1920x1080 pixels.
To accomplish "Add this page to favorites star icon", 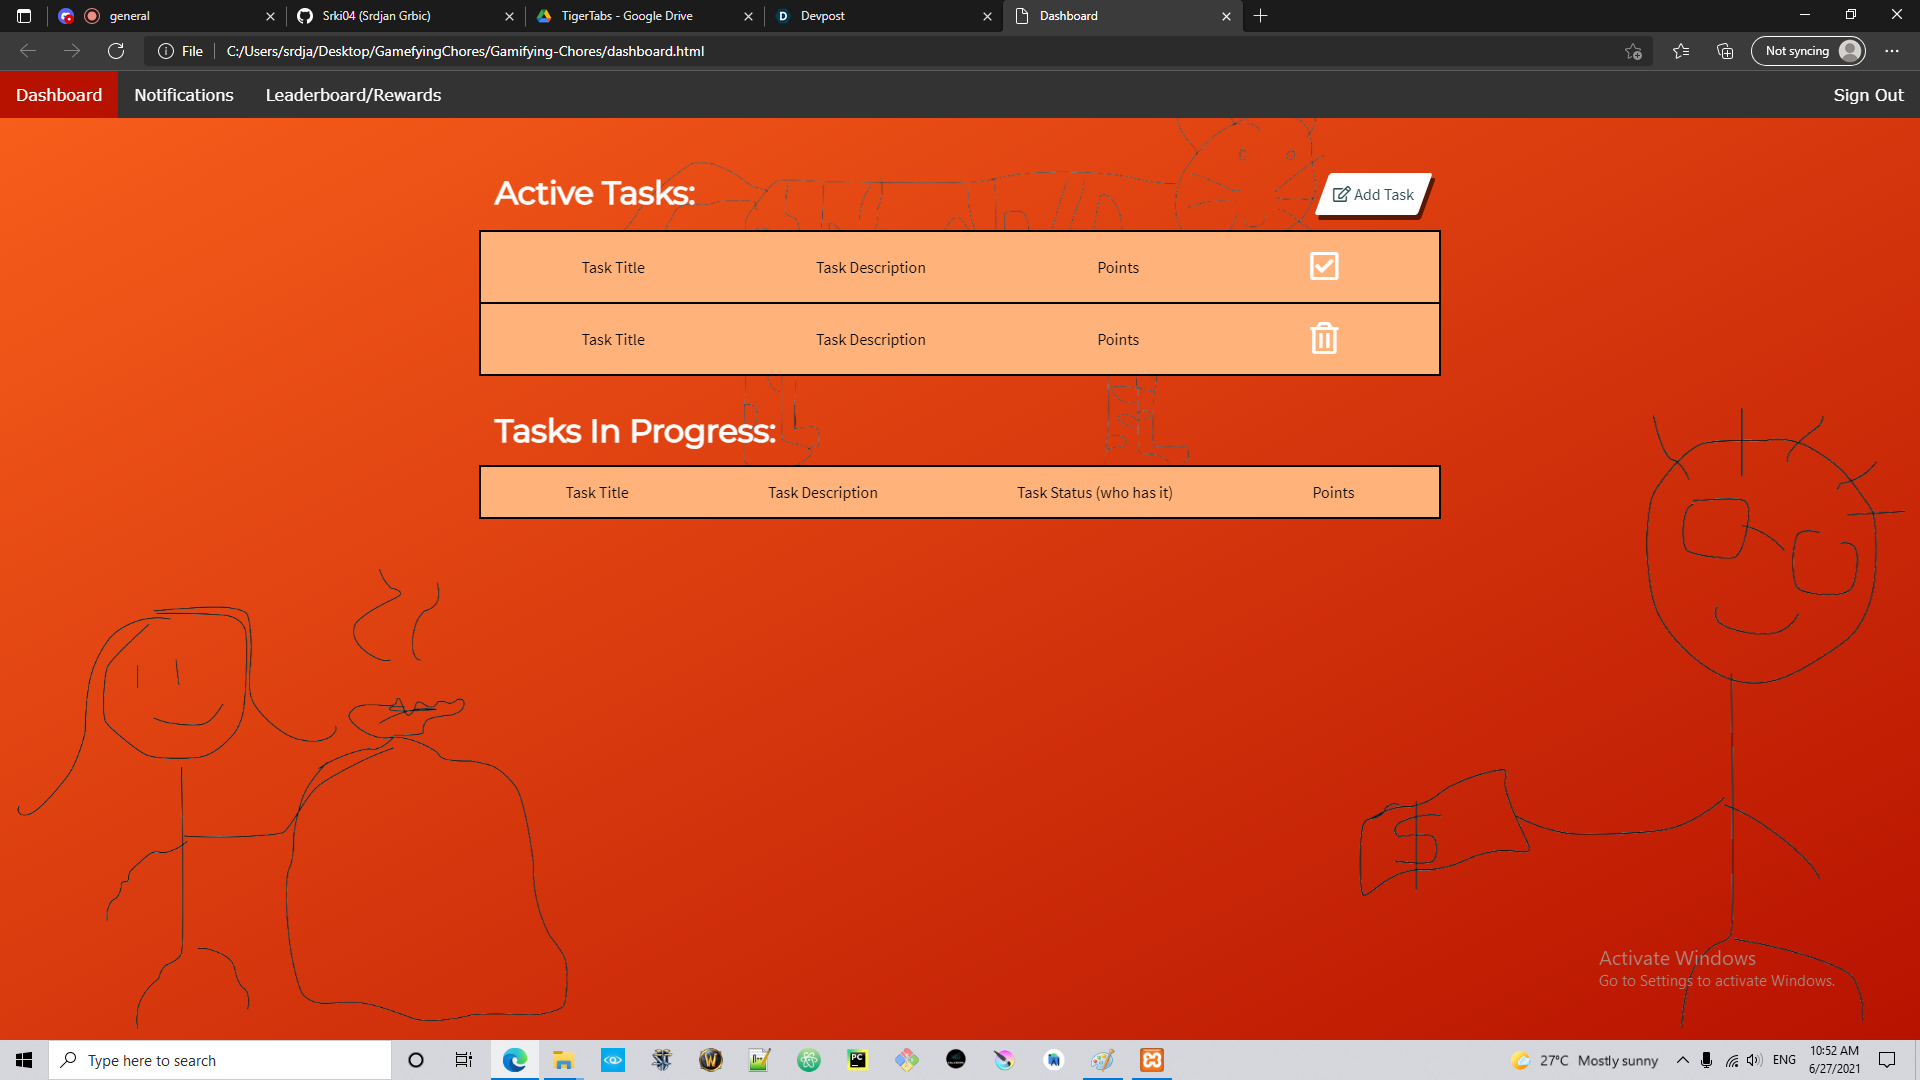I will click(x=1633, y=51).
